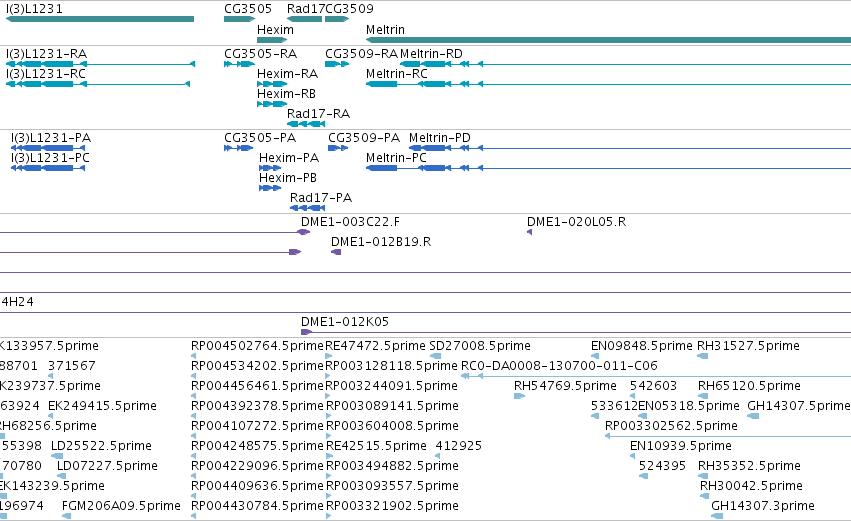Select transcript l(3)L1231-RC
The height and width of the screenshot is (521, 851).
[98, 84]
